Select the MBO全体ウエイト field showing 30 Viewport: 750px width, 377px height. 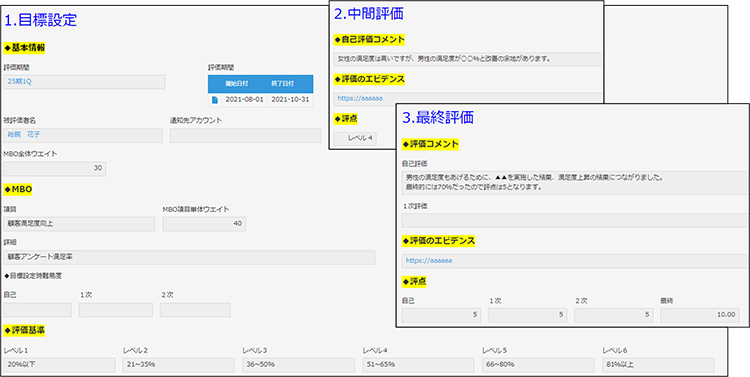coord(55,168)
